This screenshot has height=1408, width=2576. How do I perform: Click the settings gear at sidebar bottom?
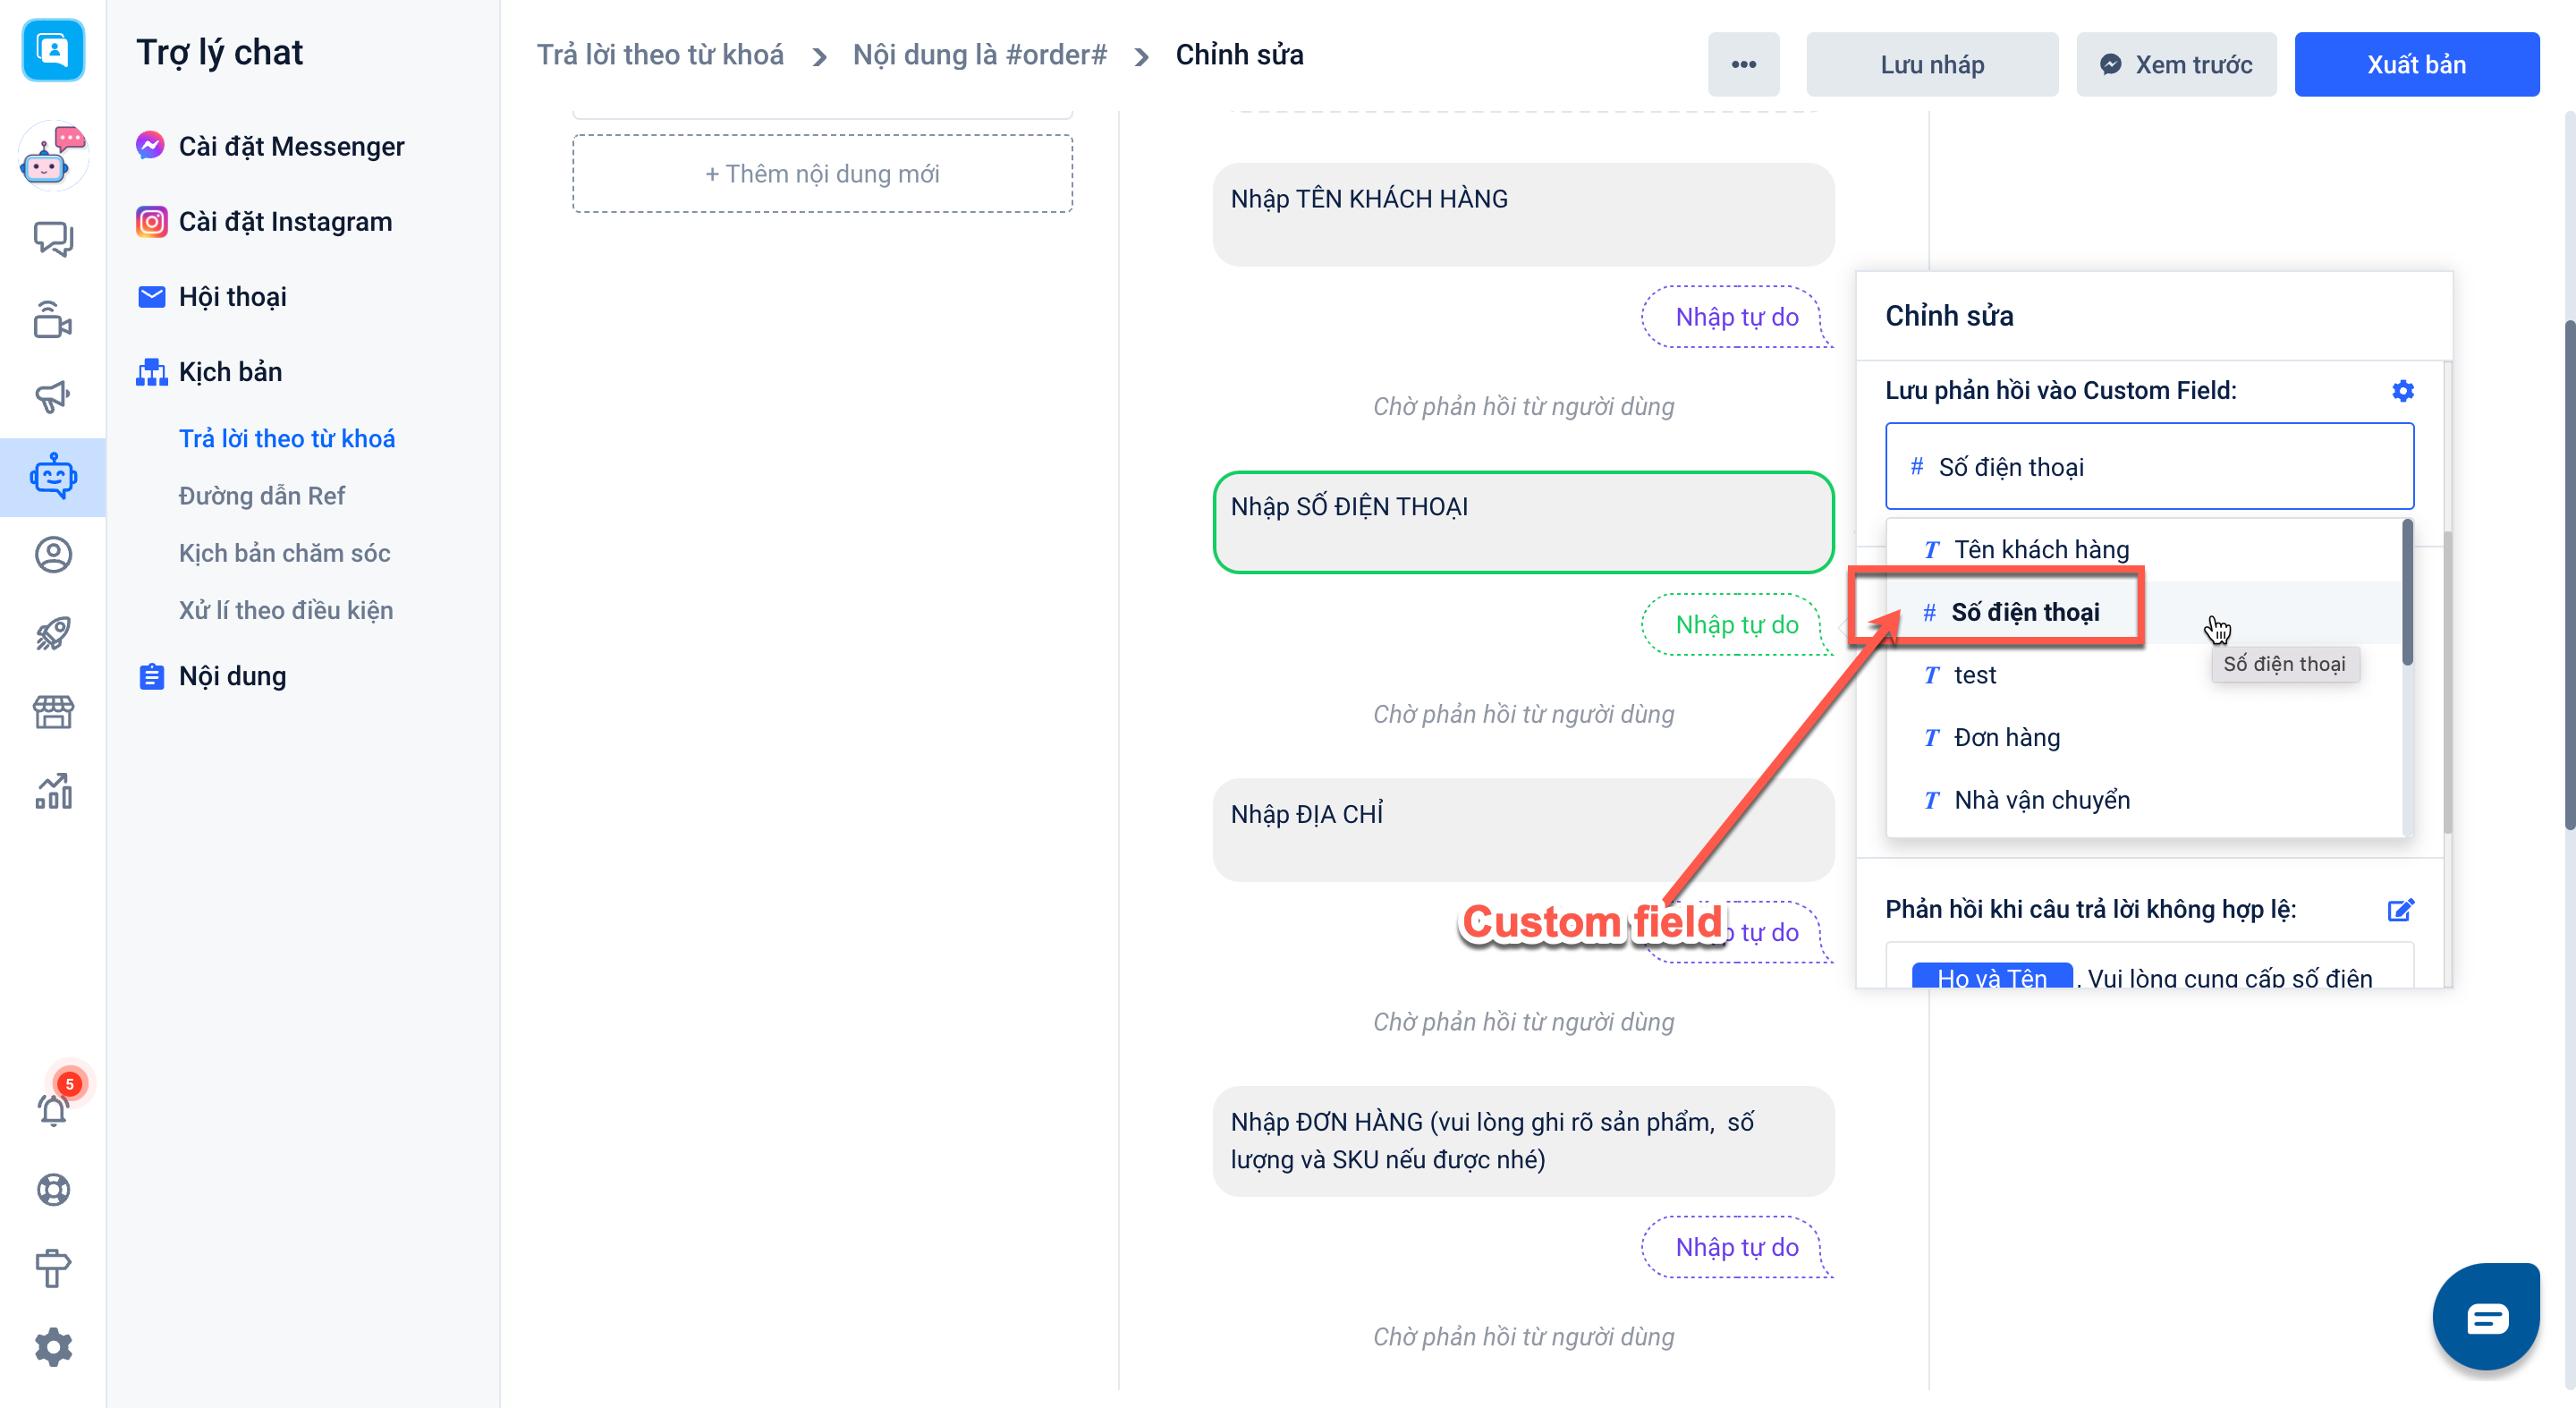[x=53, y=1346]
